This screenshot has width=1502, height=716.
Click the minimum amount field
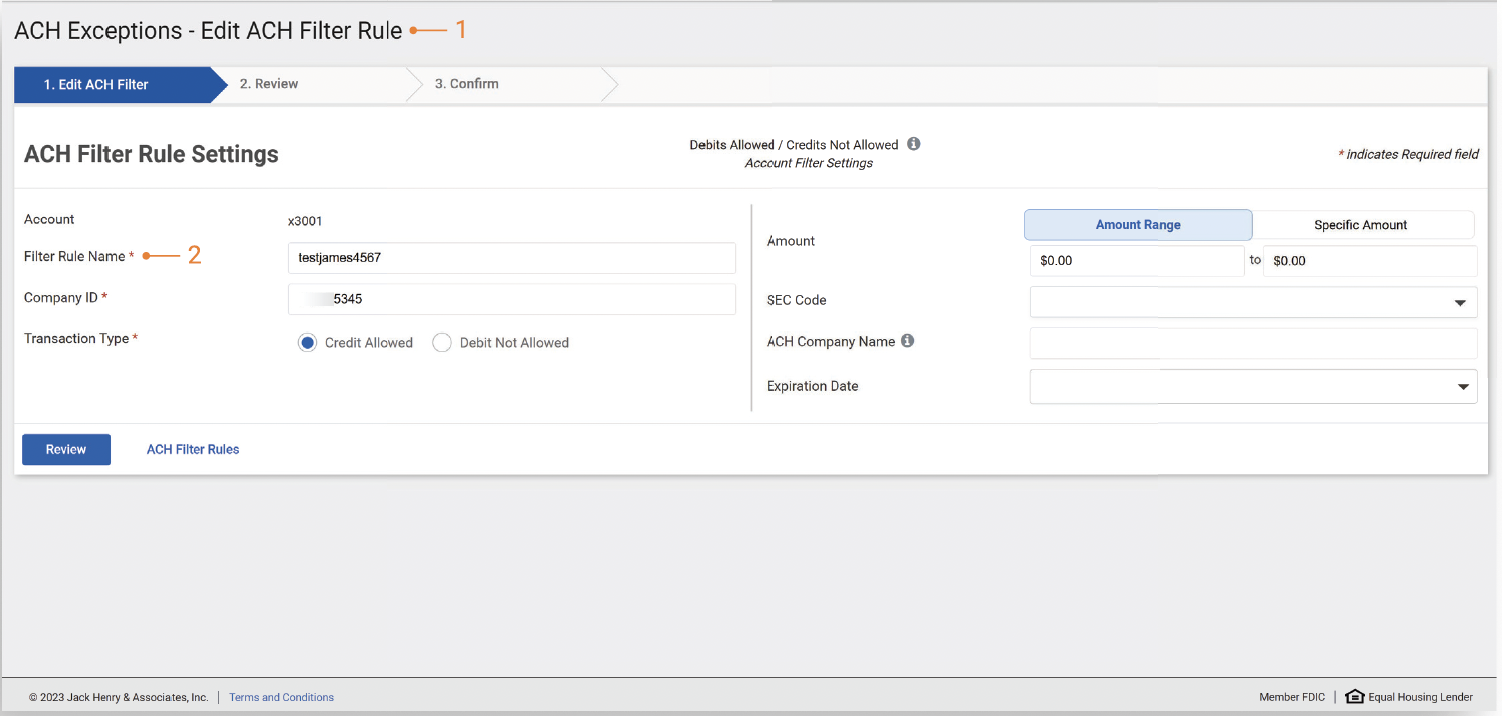point(1136,261)
